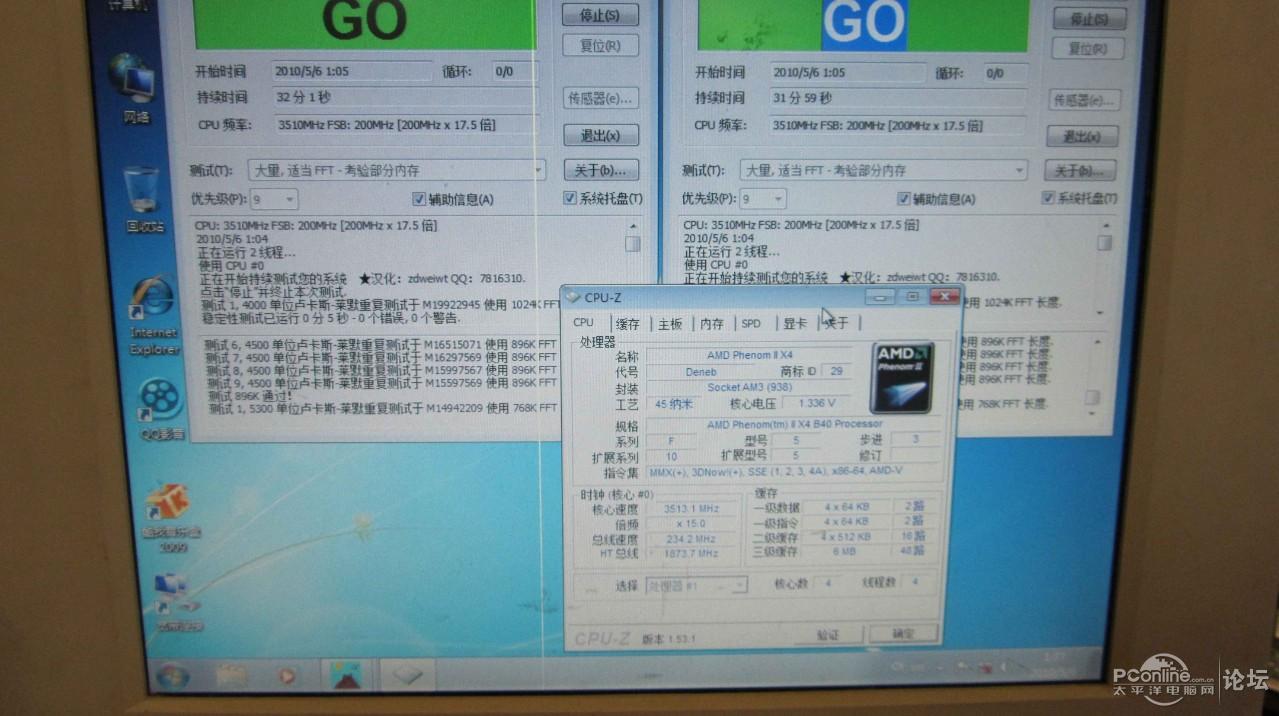This screenshot has width=1279, height=716.
Task: Click 停止(S) button in right window
Action: [1088, 18]
